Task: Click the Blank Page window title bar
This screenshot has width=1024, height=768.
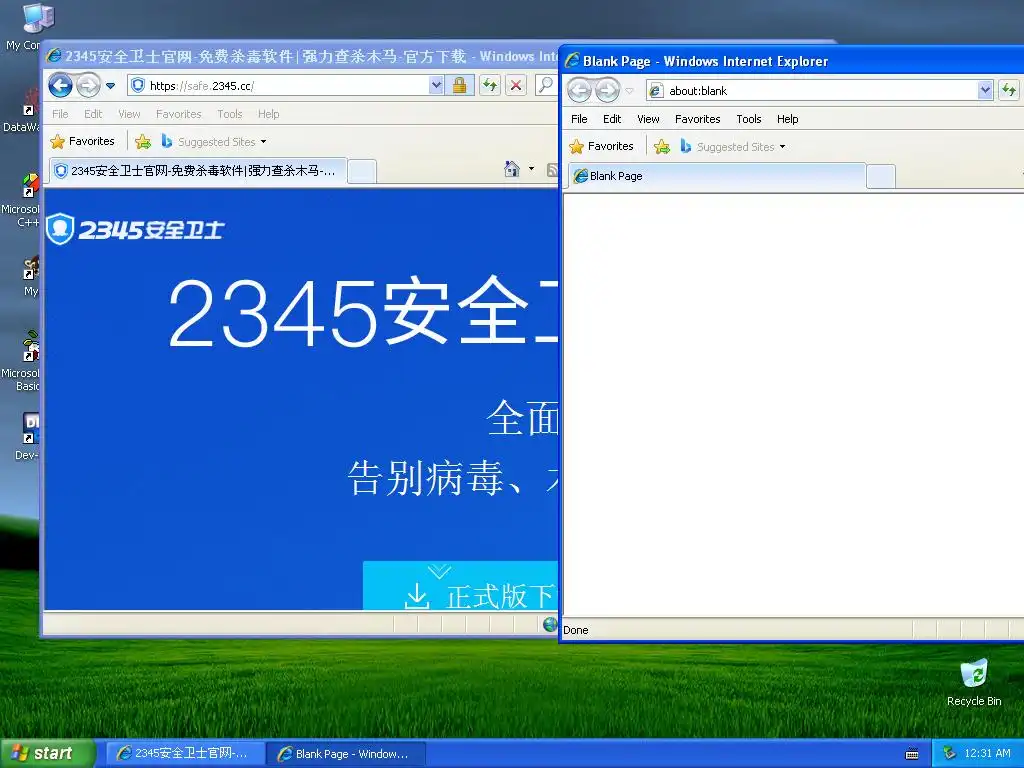Action: pos(793,61)
